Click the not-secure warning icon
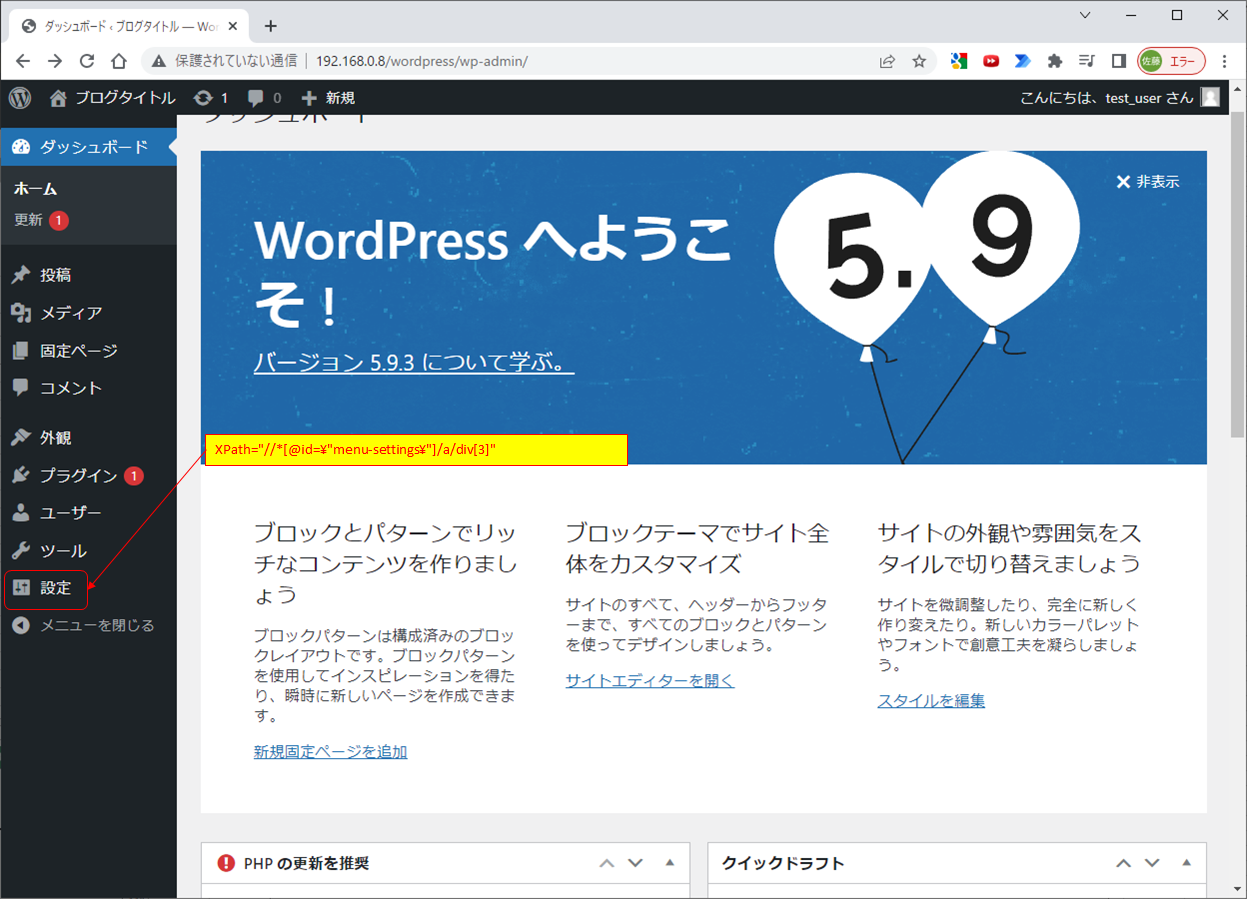 [x=158, y=61]
